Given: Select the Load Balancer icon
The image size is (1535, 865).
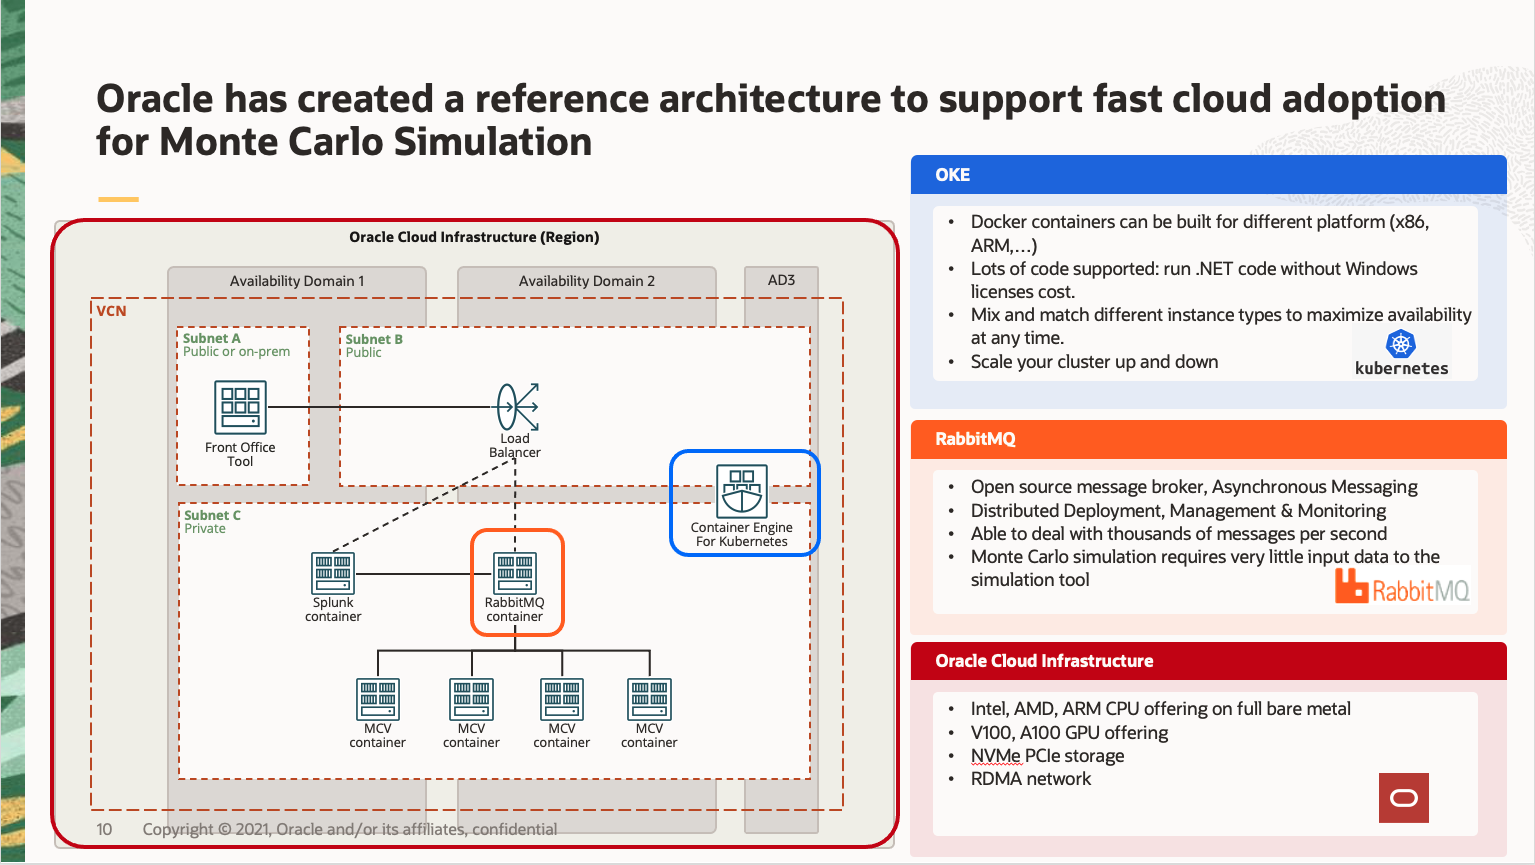Looking at the screenshot, I should (518, 406).
